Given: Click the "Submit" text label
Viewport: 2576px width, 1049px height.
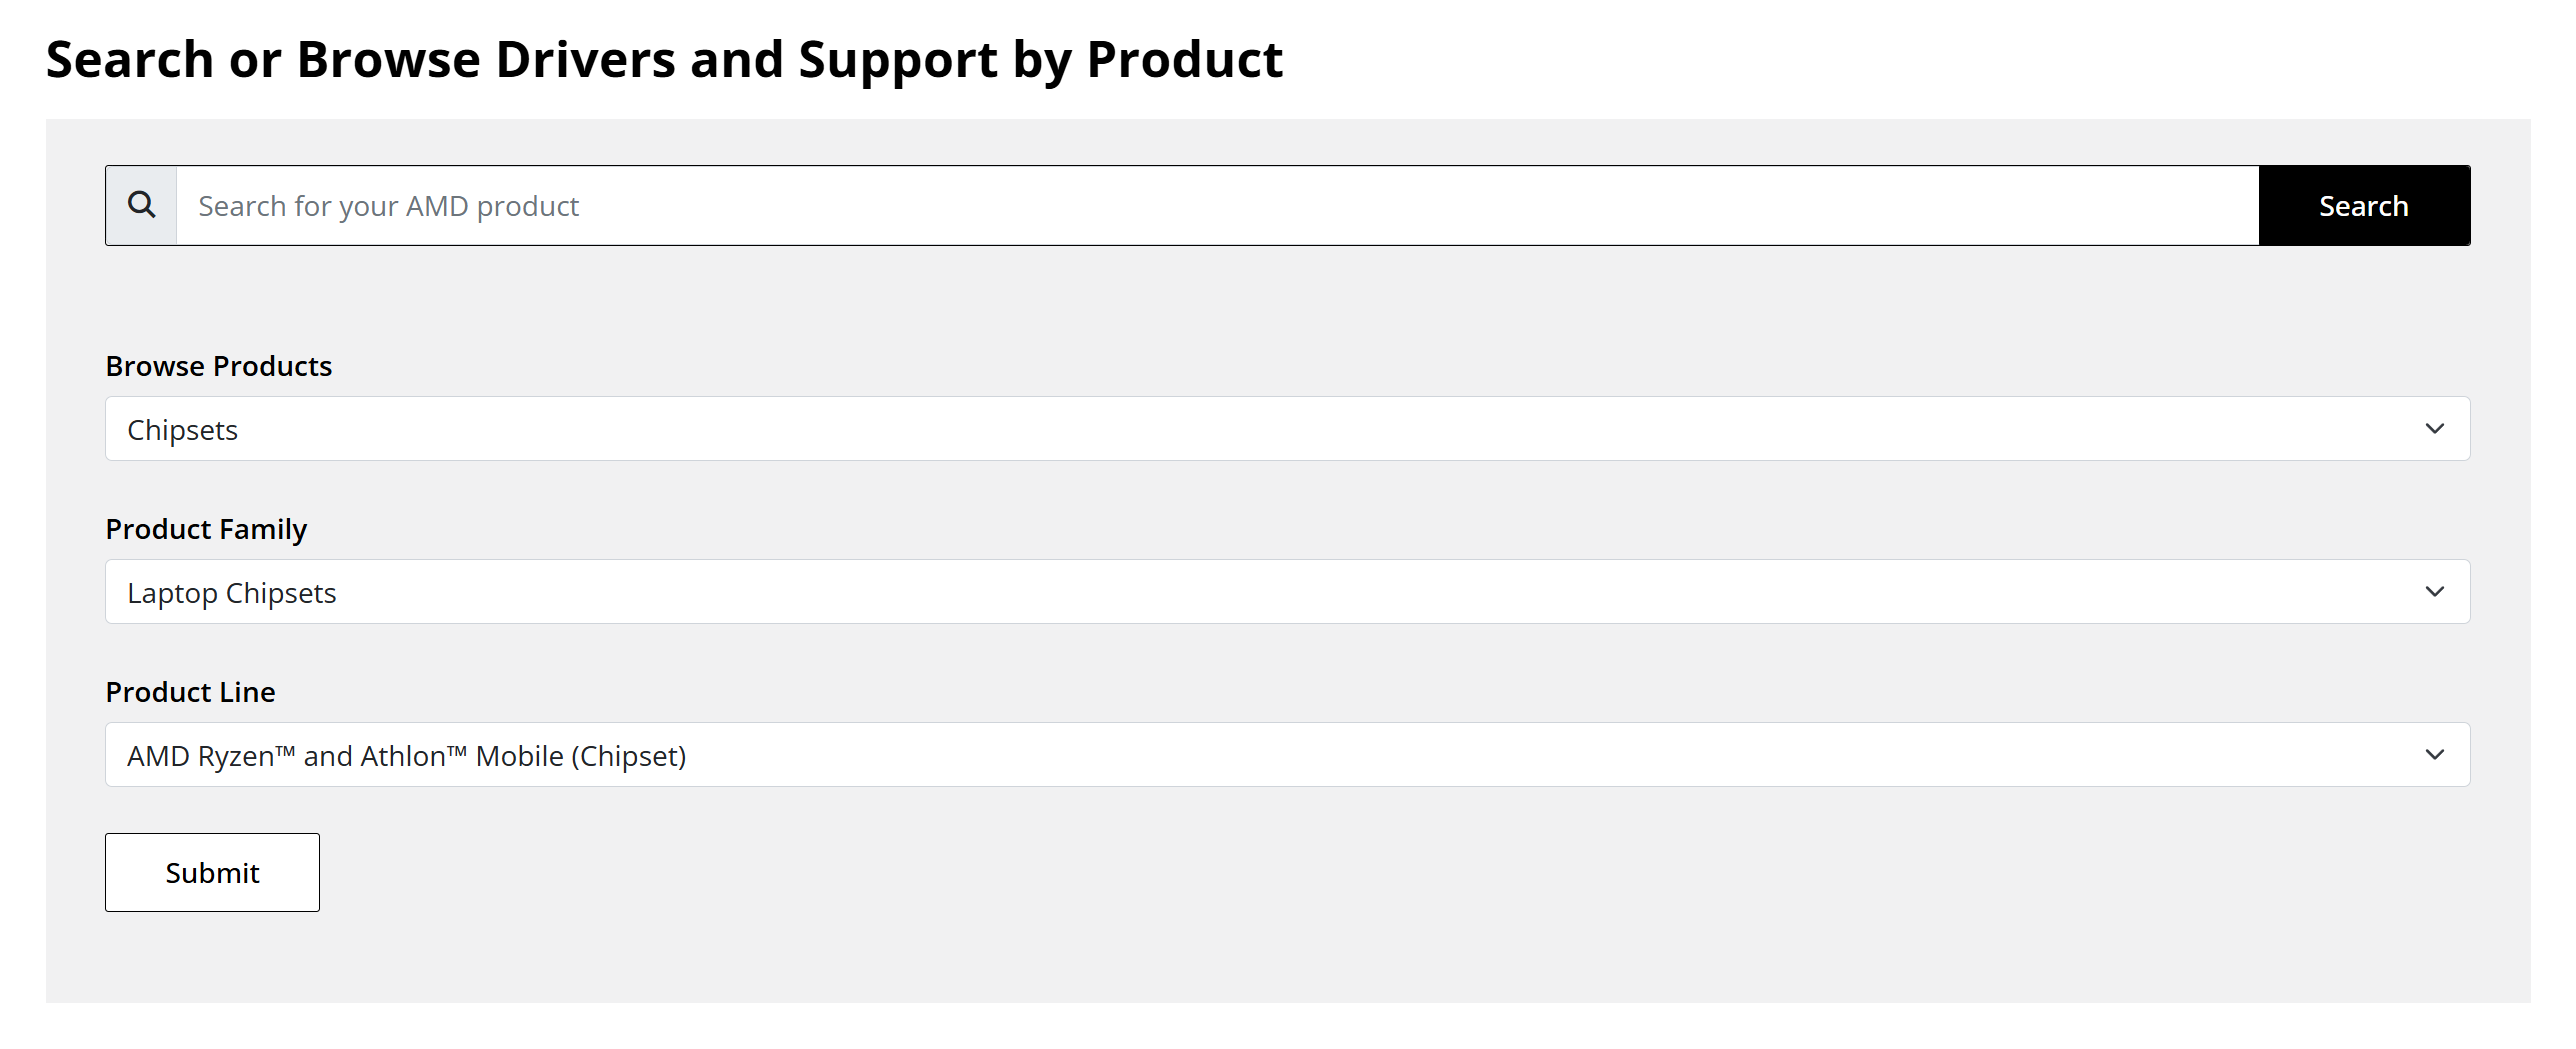Looking at the screenshot, I should [212, 873].
